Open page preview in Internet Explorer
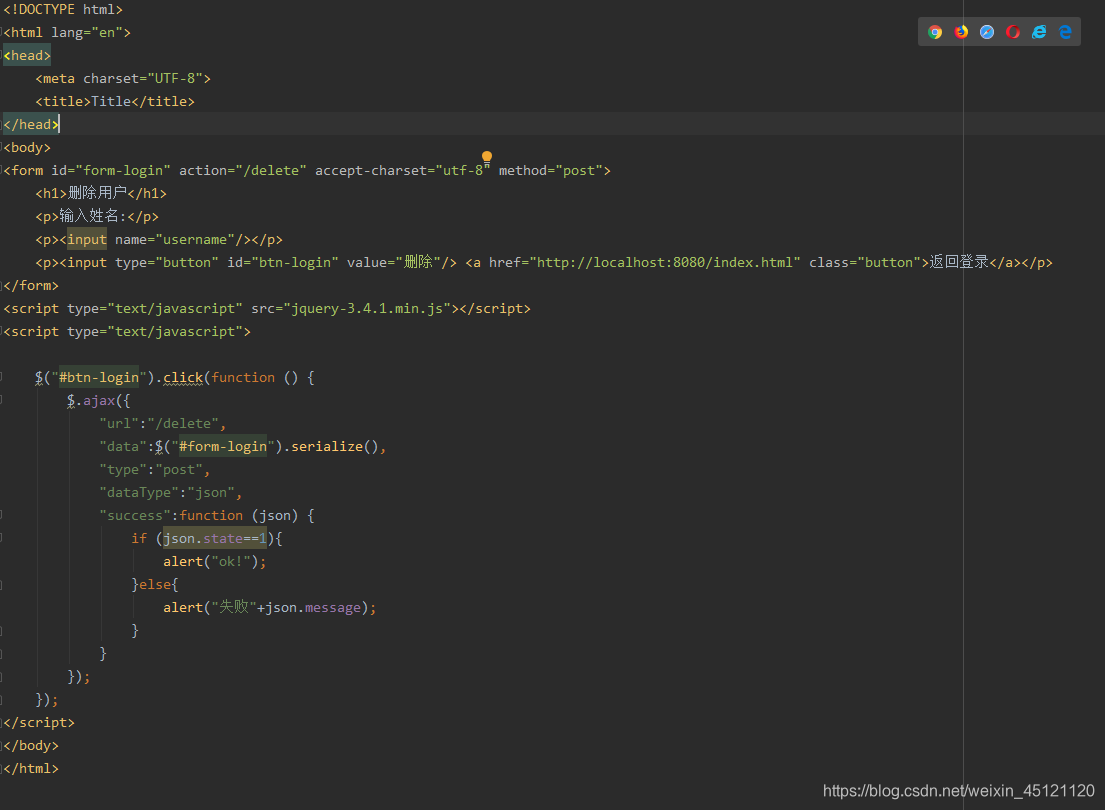 coord(1039,32)
